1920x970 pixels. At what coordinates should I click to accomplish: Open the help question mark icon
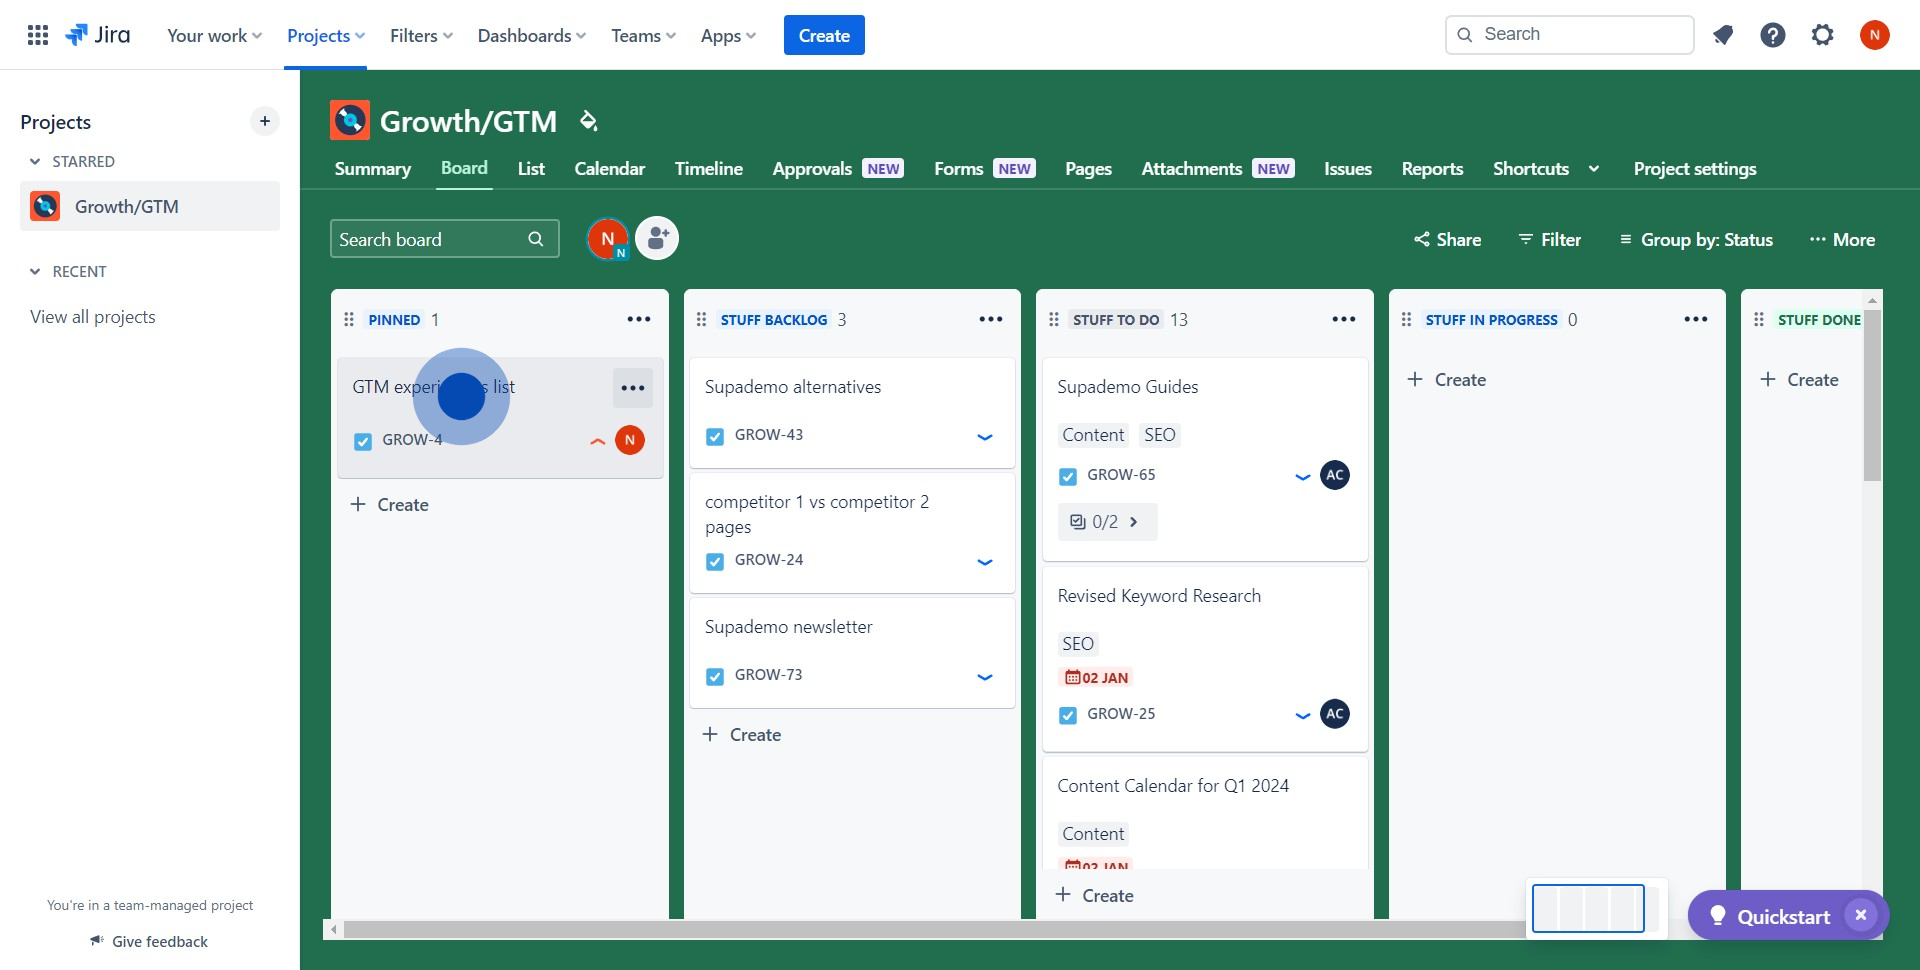click(1773, 35)
